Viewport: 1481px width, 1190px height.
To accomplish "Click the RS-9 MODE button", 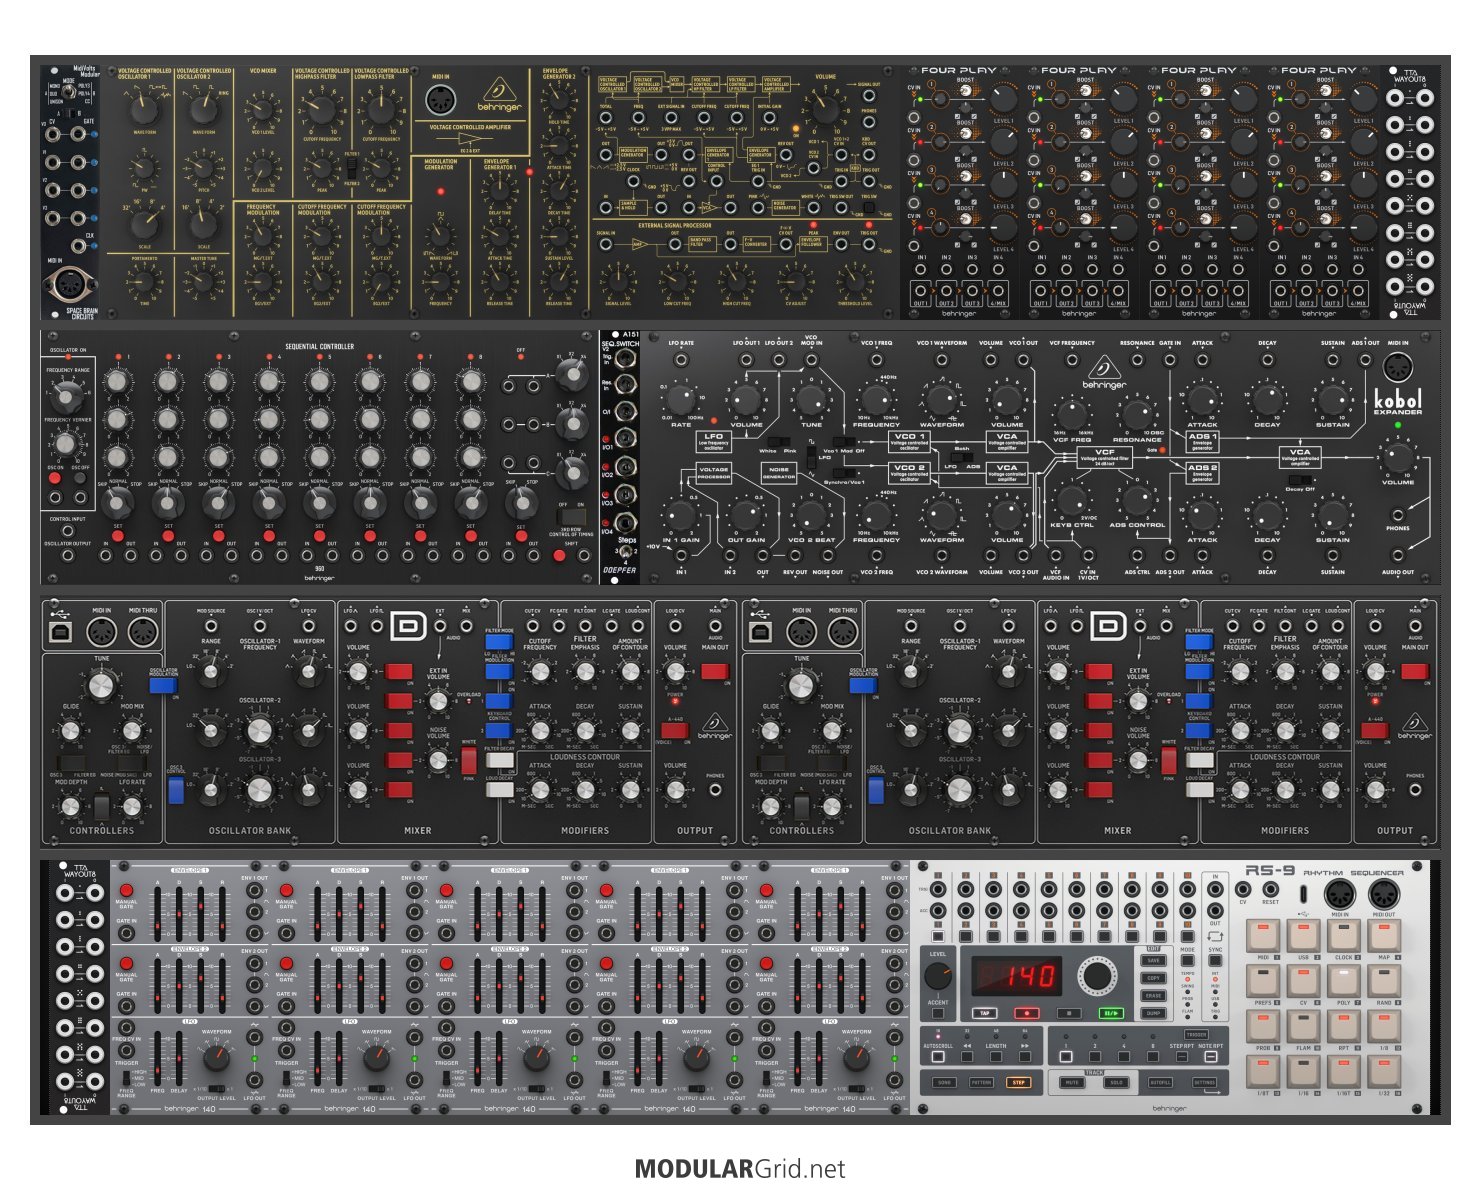I will [1188, 960].
